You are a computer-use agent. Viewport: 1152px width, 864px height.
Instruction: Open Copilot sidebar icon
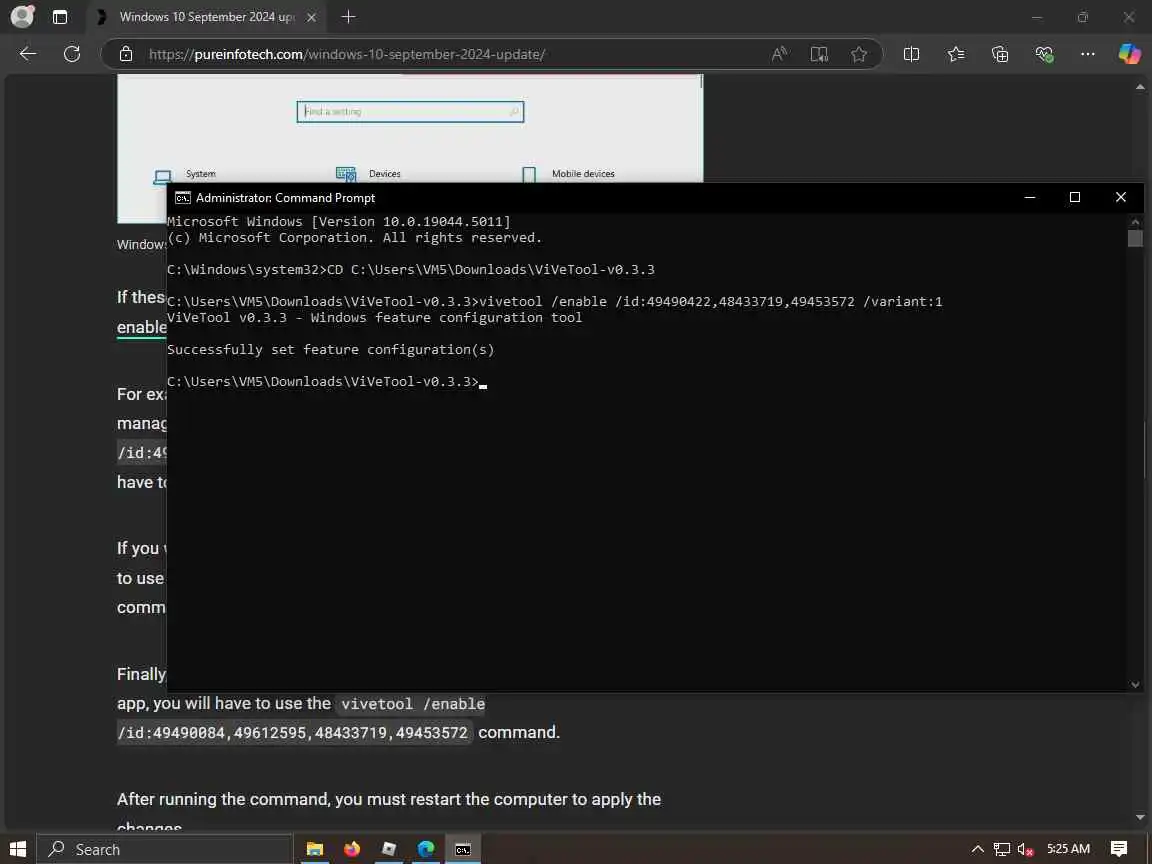(x=1129, y=54)
